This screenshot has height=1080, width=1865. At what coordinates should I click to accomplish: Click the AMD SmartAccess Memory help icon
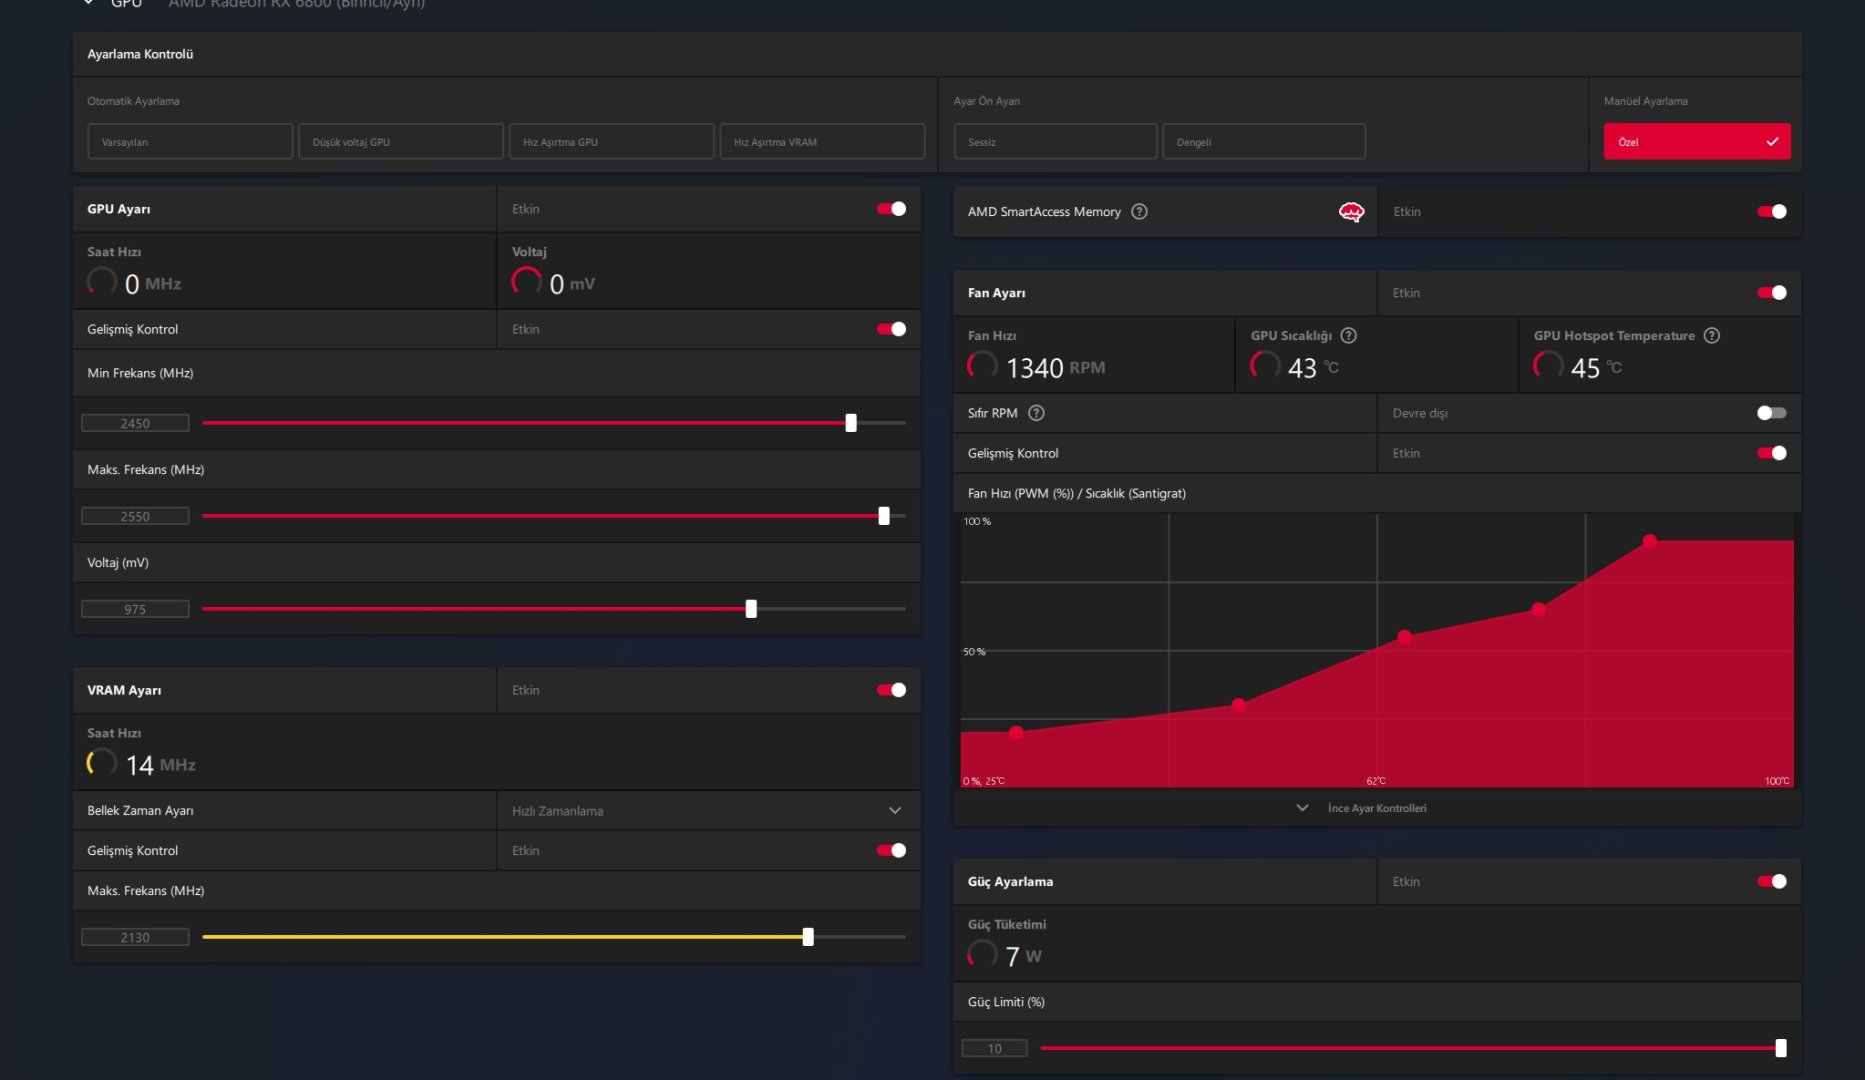coord(1139,212)
